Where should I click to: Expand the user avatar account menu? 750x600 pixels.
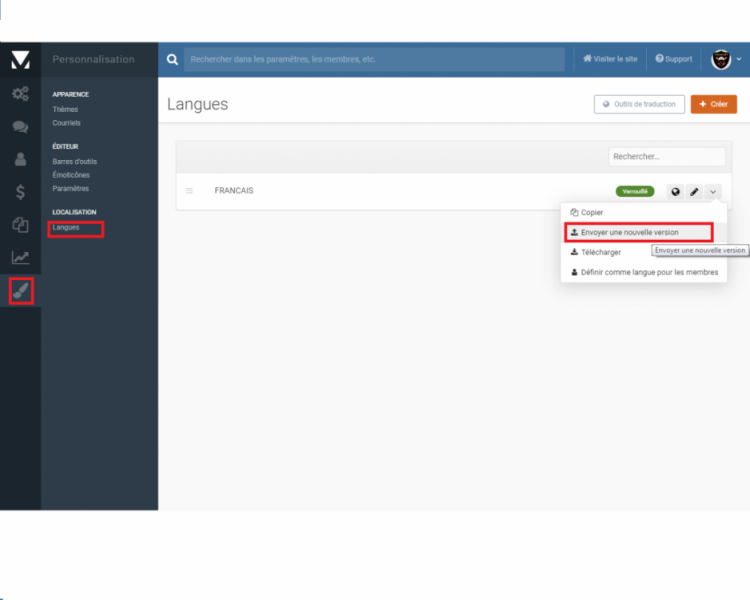click(x=726, y=59)
